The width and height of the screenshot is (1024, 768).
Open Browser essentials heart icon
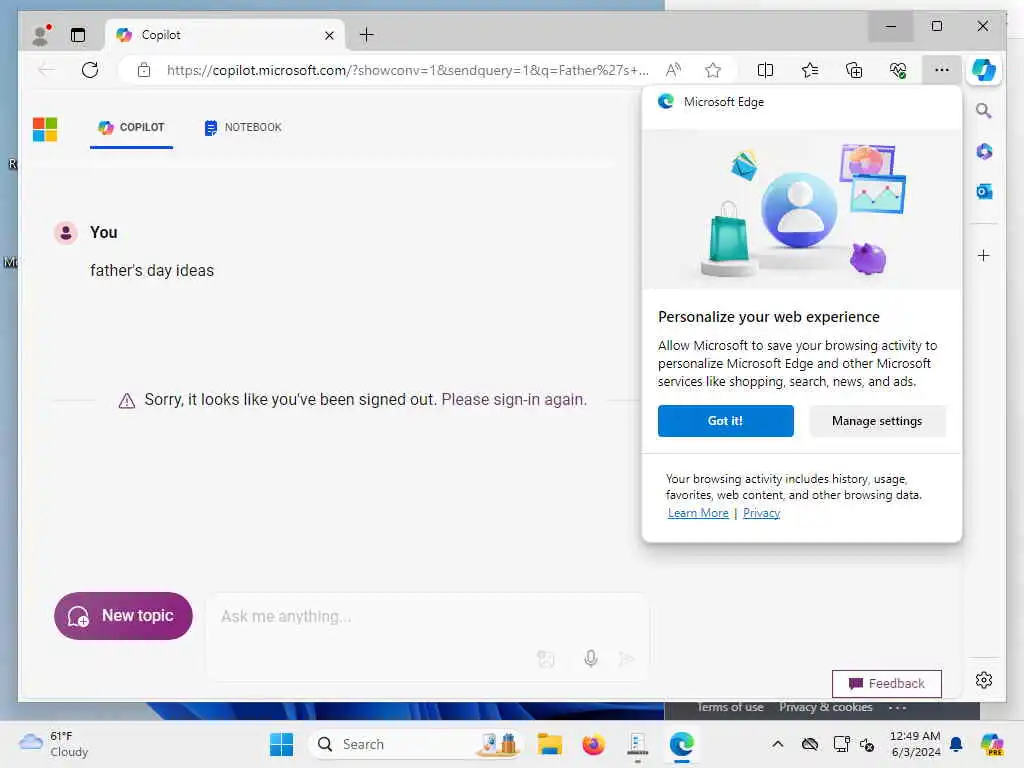point(898,70)
